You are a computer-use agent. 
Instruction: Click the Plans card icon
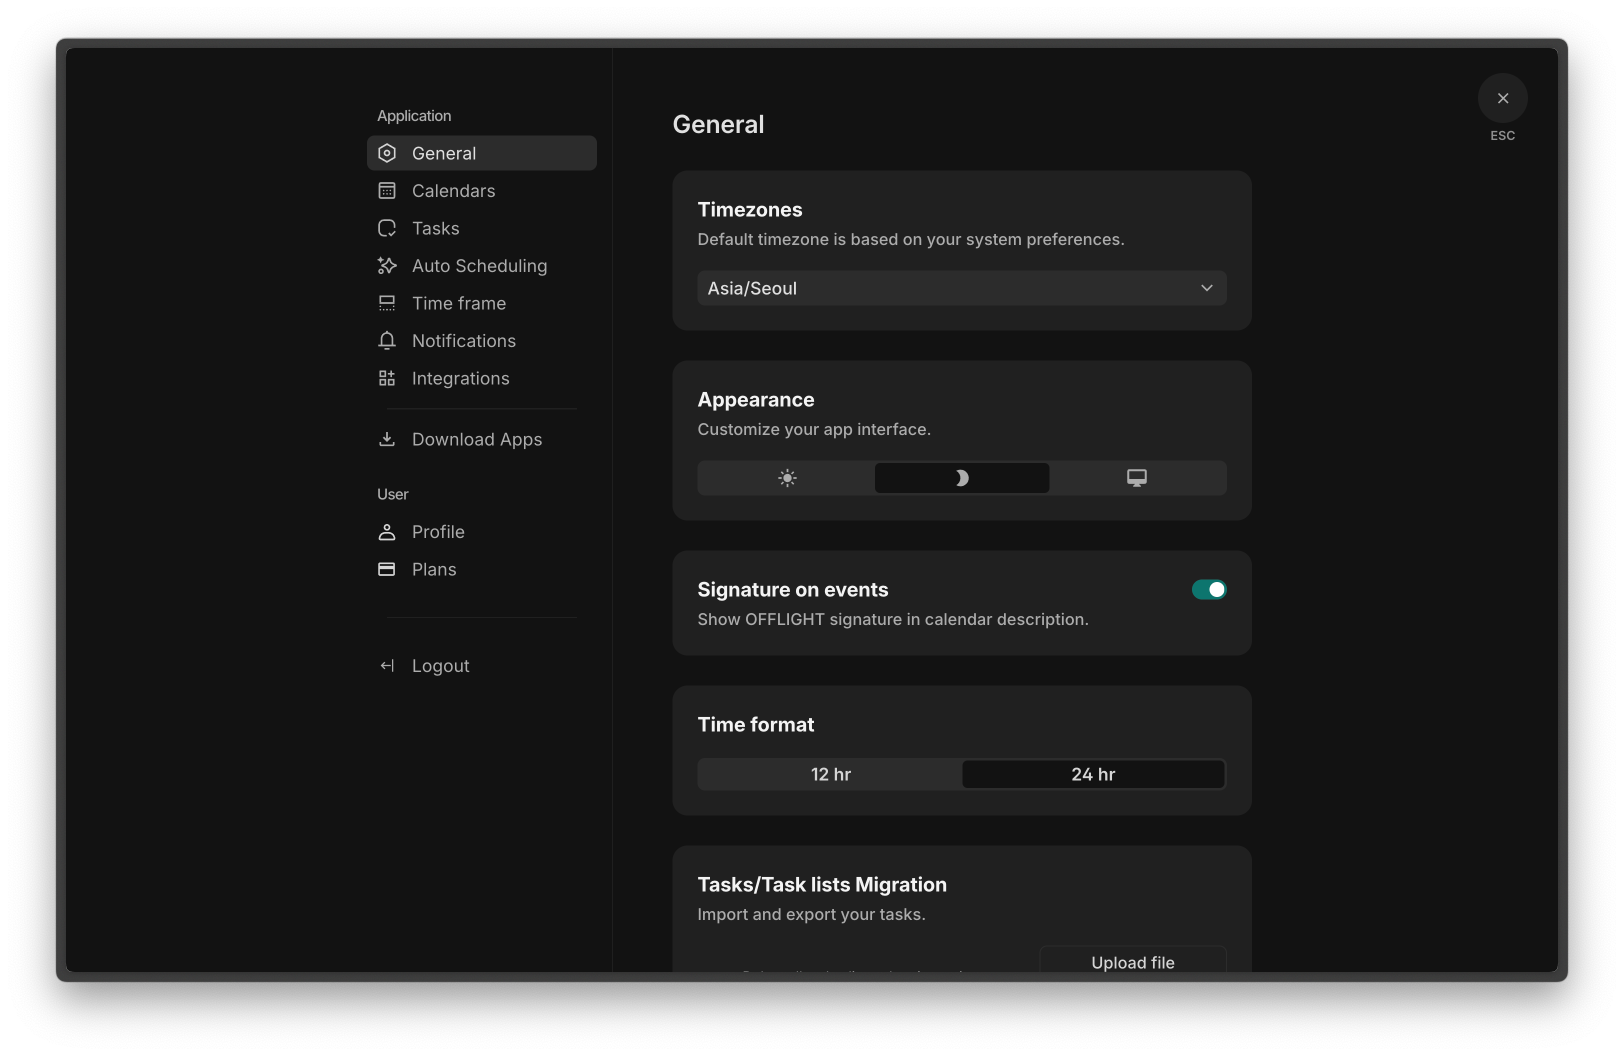pyautogui.click(x=387, y=569)
